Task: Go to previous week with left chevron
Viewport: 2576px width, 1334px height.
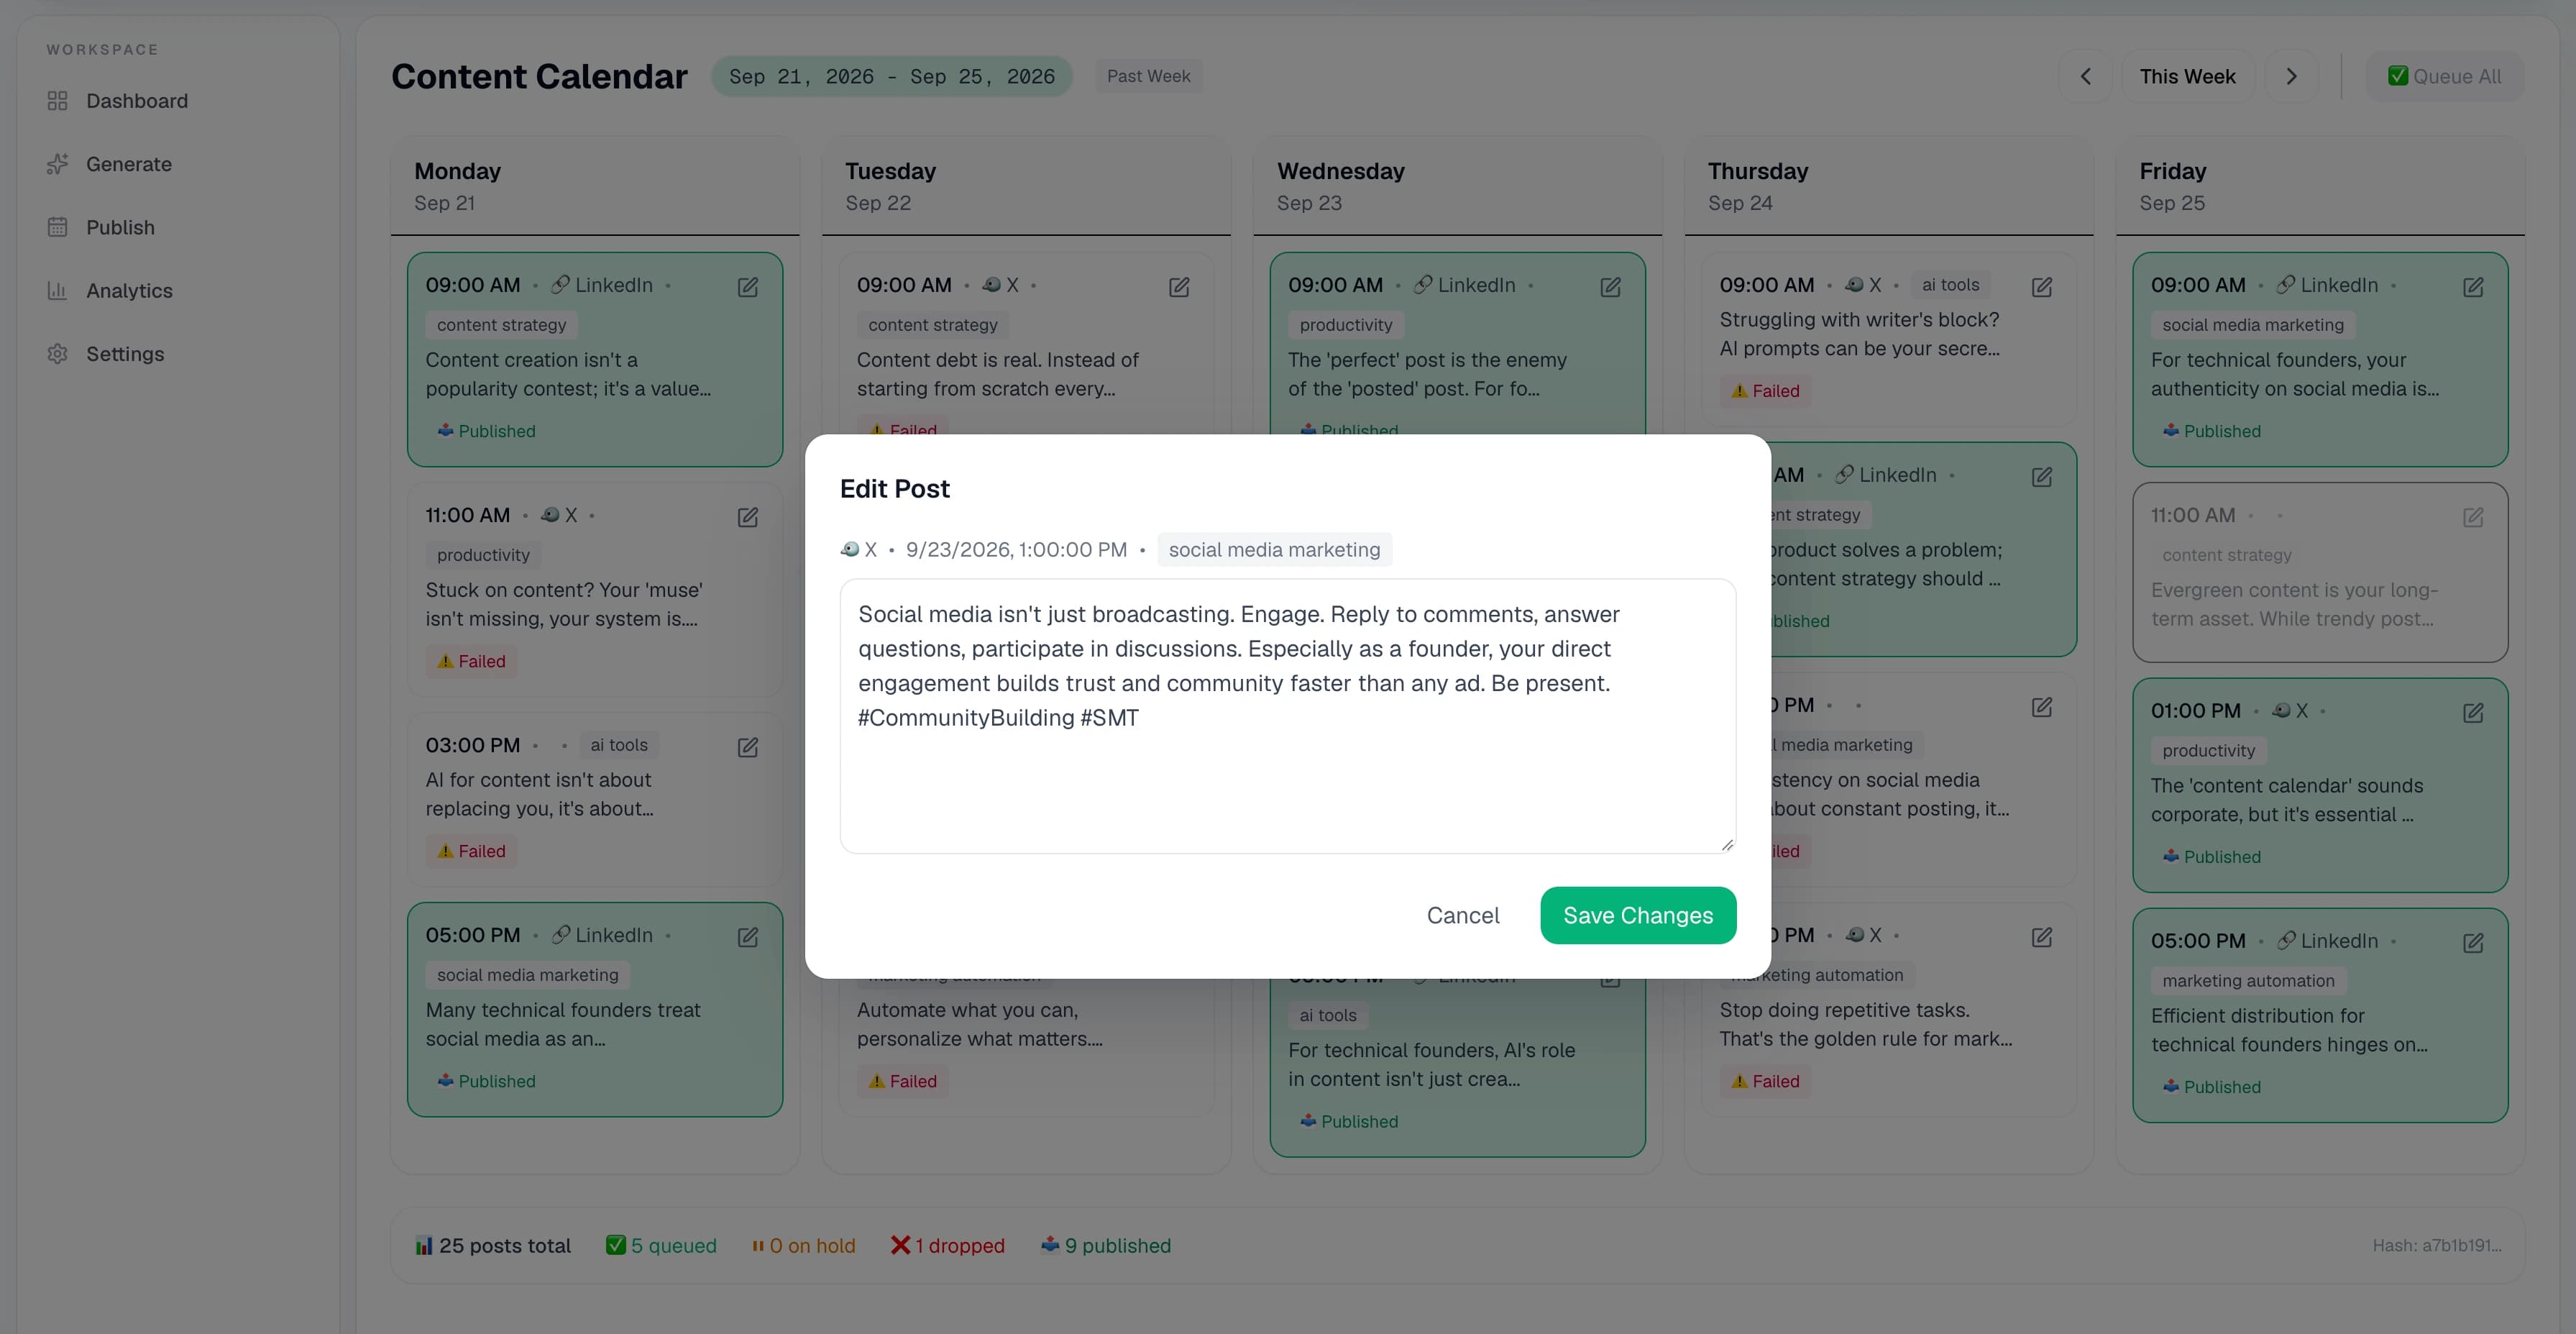Action: pos(2086,76)
